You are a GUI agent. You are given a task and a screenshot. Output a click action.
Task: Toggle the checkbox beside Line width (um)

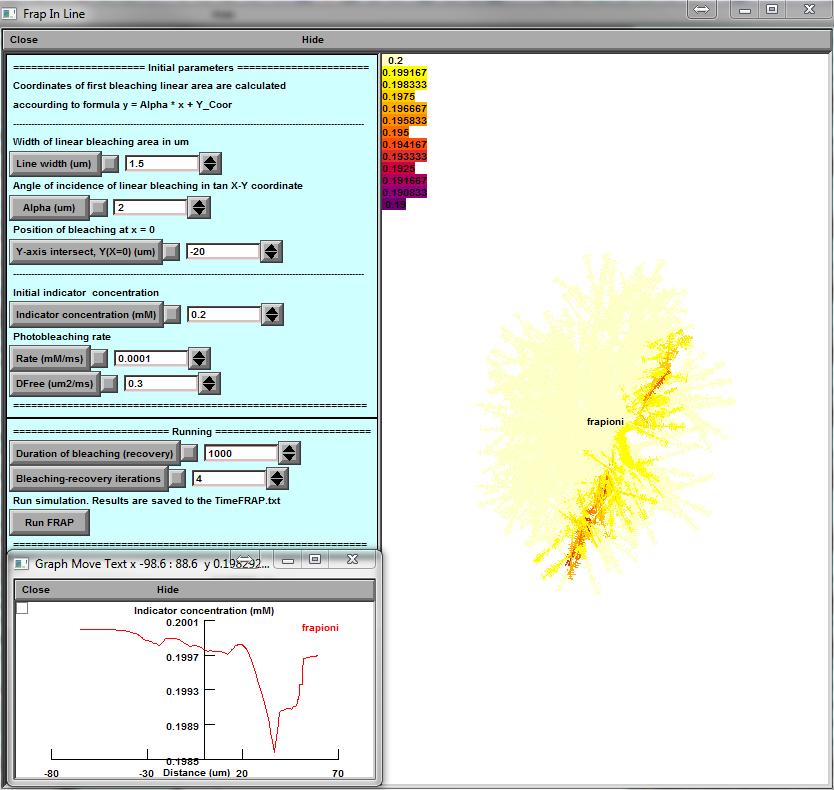click(x=110, y=163)
